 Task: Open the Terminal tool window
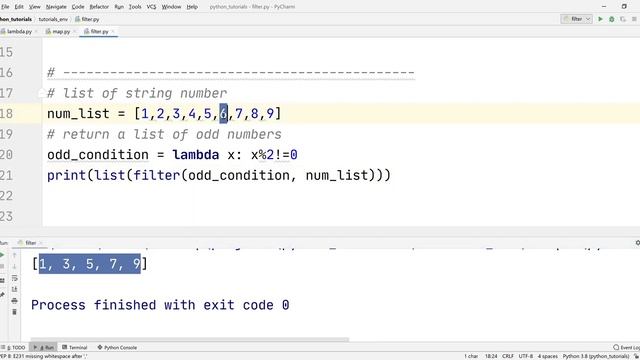pyautogui.click(x=75, y=347)
